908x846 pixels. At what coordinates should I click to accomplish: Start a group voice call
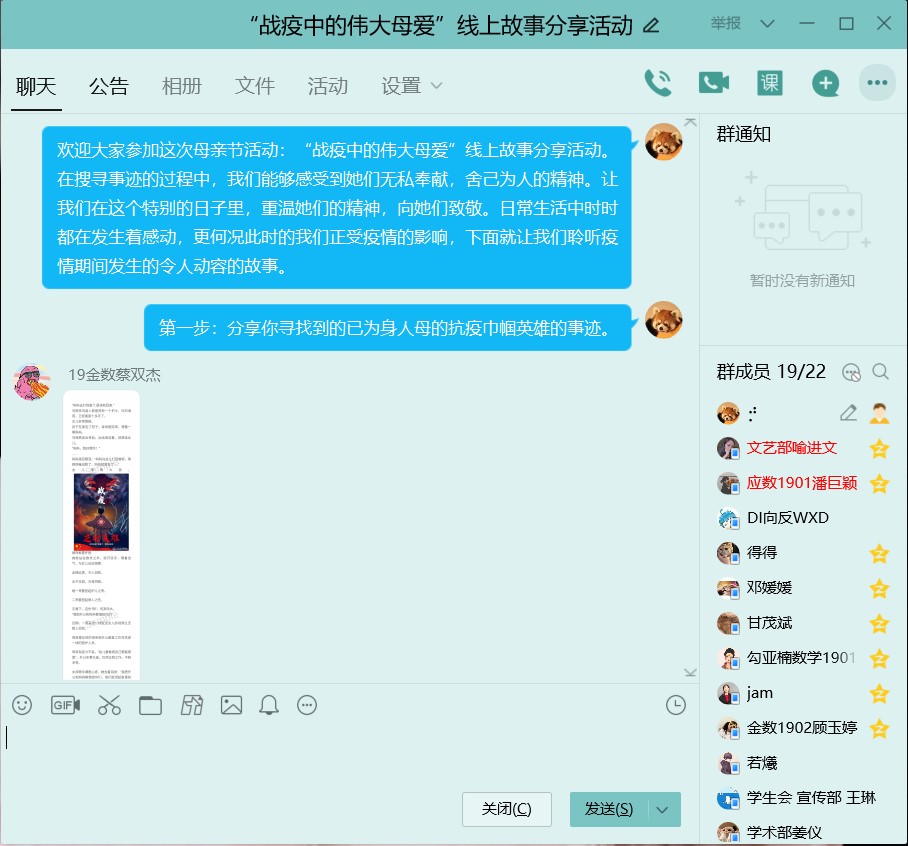[x=657, y=83]
